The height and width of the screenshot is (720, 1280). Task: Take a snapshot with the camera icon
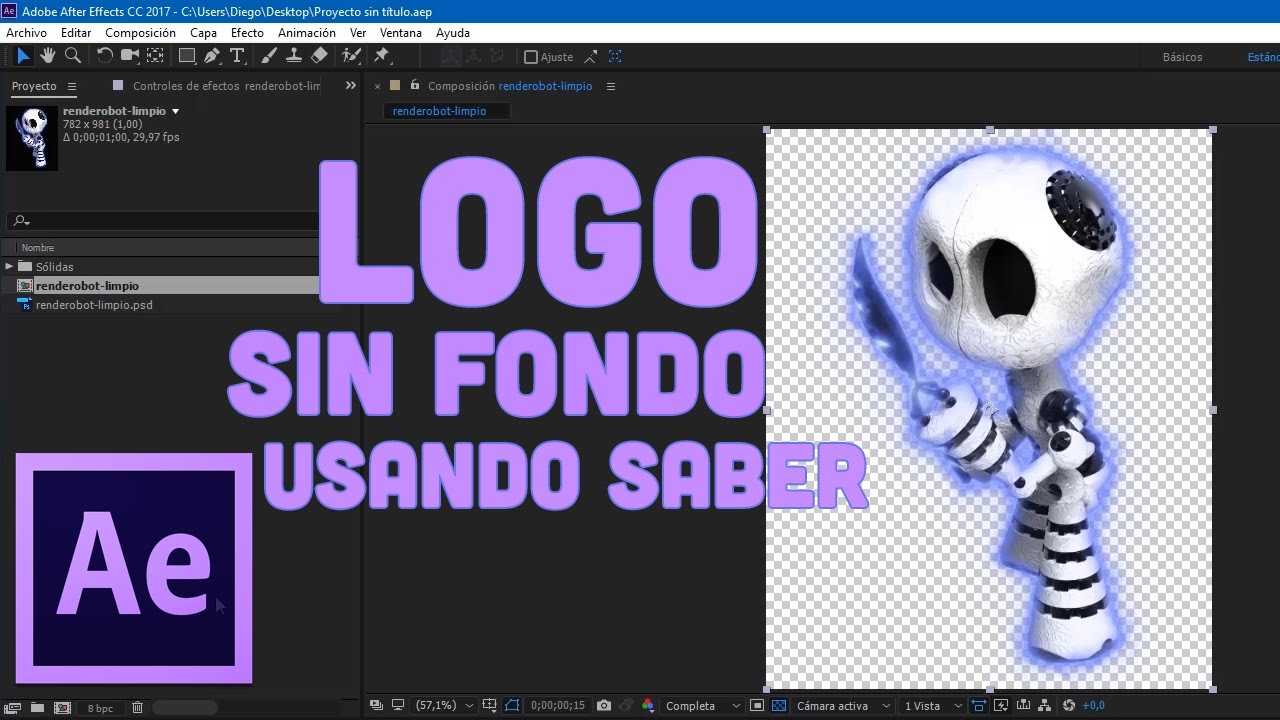click(x=604, y=705)
